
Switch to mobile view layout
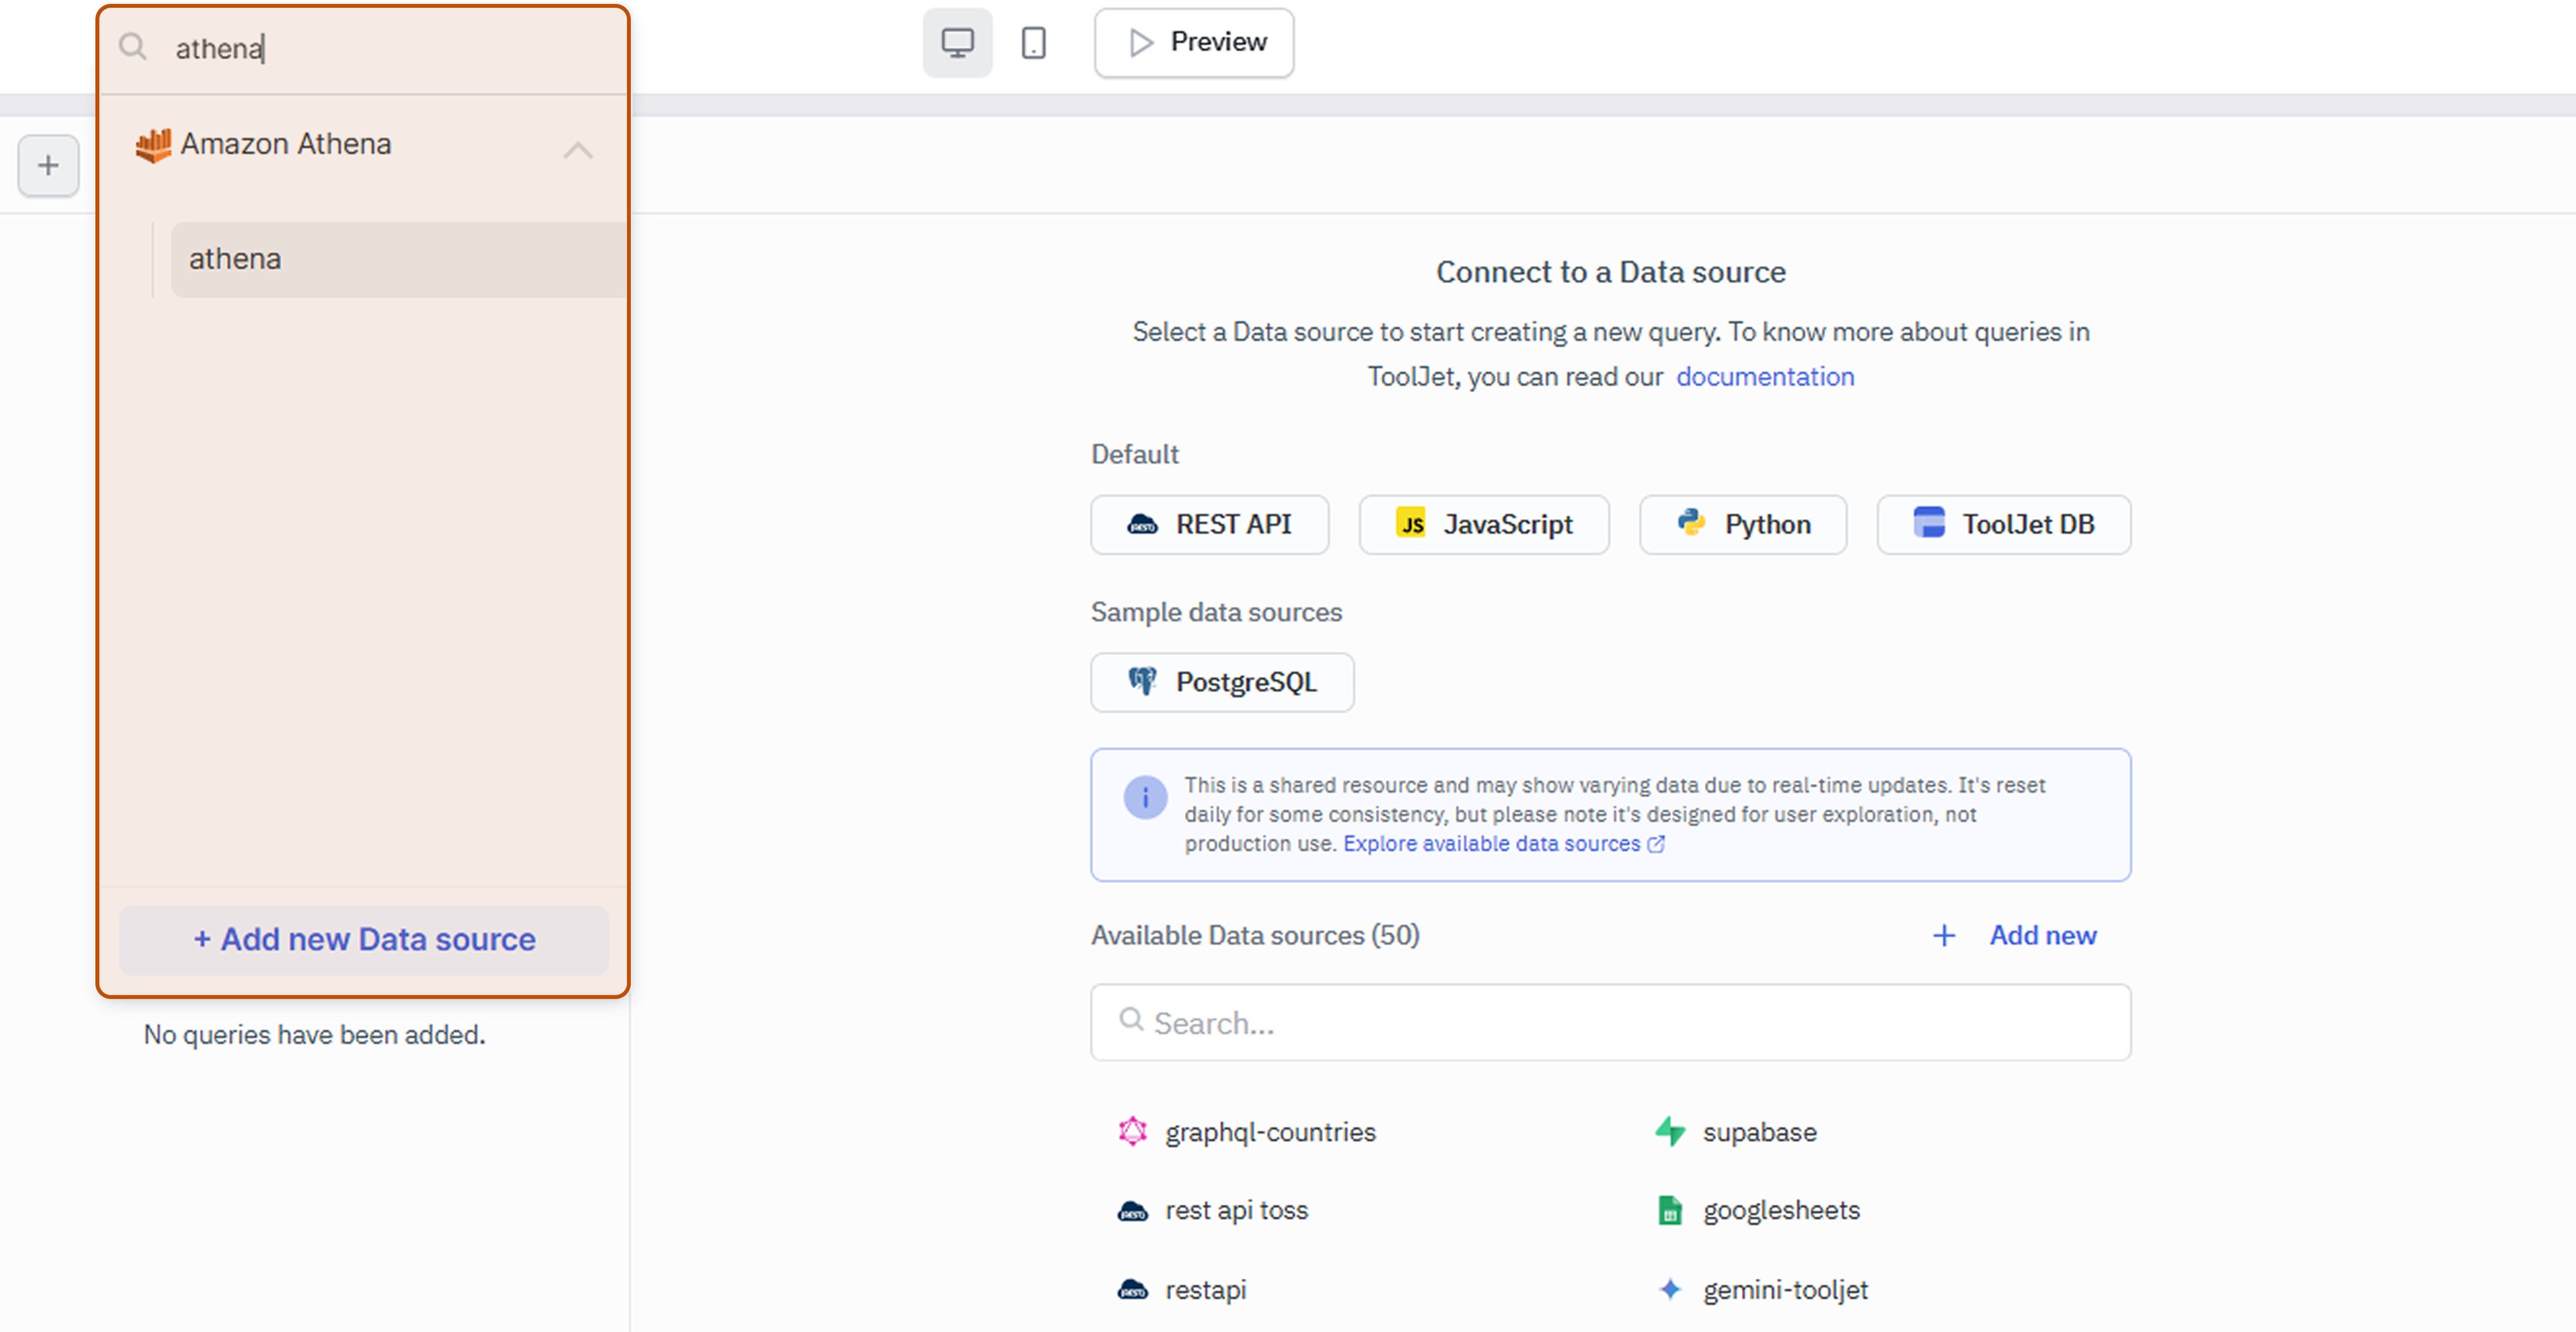point(1033,43)
